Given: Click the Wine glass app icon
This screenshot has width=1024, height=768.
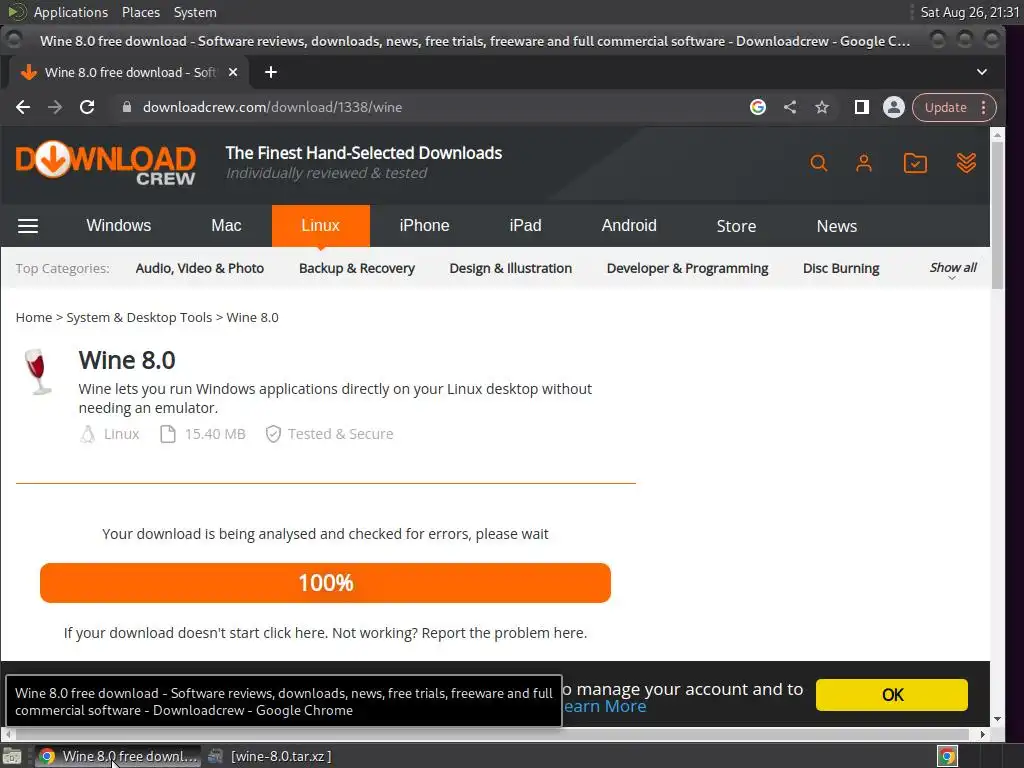Looking at the screenshot, I should 37,372.
